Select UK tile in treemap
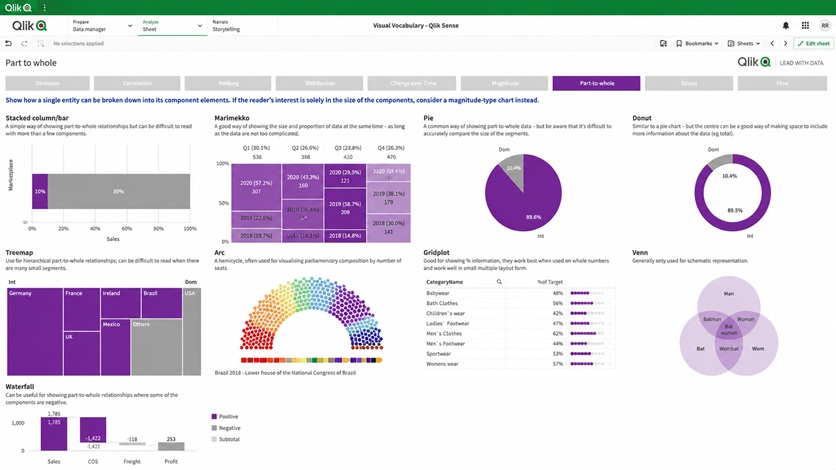836x470 pixels. click(x=82, y=353)
